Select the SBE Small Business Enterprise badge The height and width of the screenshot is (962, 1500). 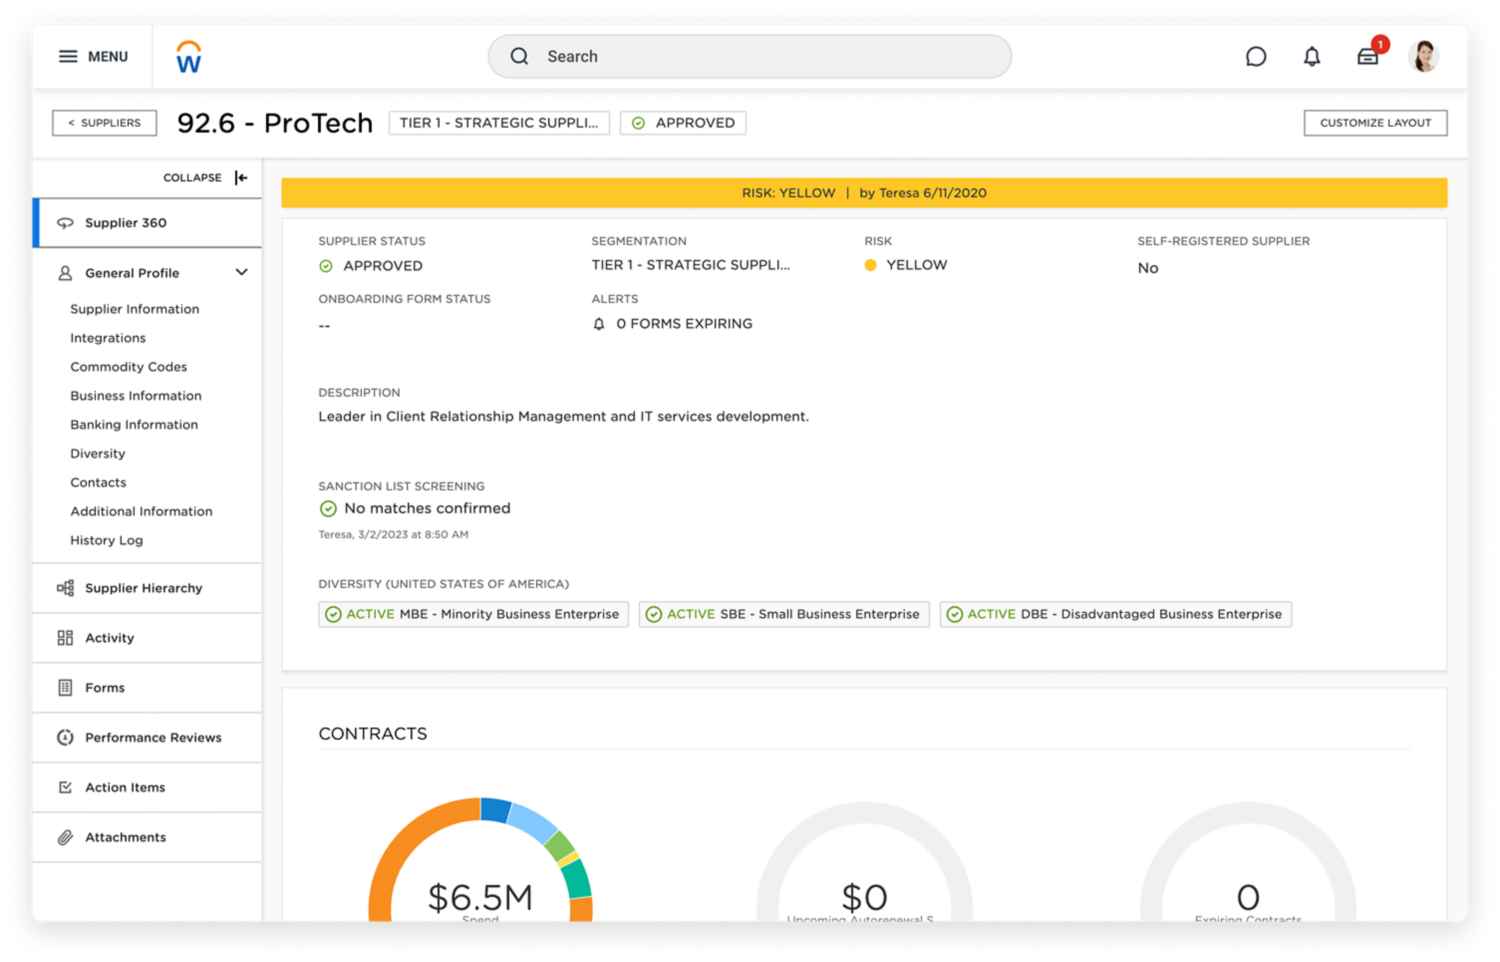click(x=784, y=614)
